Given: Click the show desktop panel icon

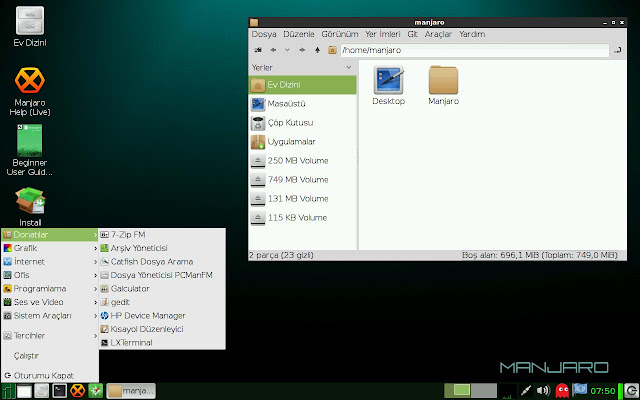Looking at the screenshot, I should pos(24,391).
